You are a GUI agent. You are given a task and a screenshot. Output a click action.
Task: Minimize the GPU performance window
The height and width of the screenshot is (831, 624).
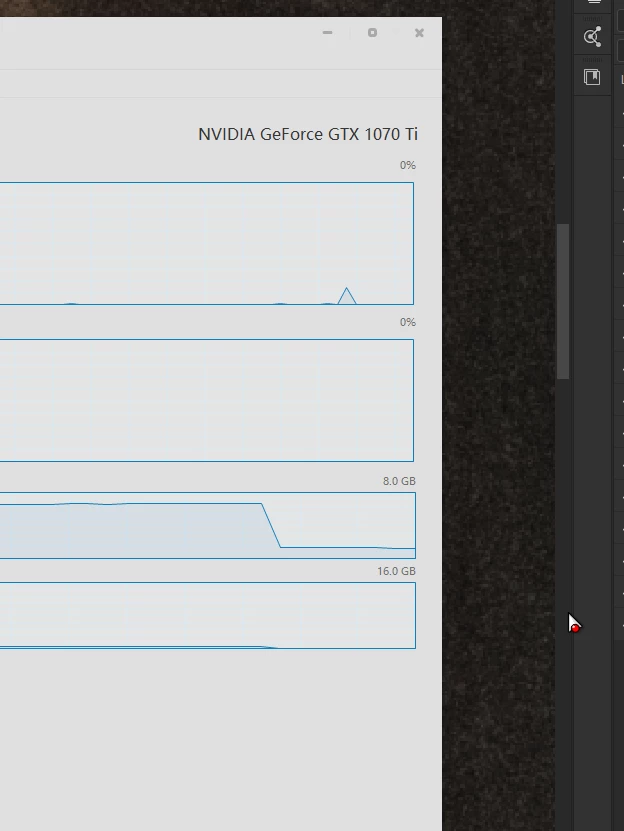click(327, 33)
